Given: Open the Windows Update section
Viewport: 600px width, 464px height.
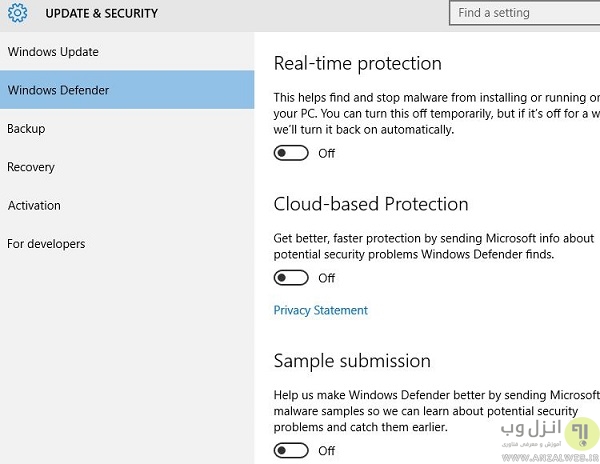Looking at the screenshot, I should 53,52.
